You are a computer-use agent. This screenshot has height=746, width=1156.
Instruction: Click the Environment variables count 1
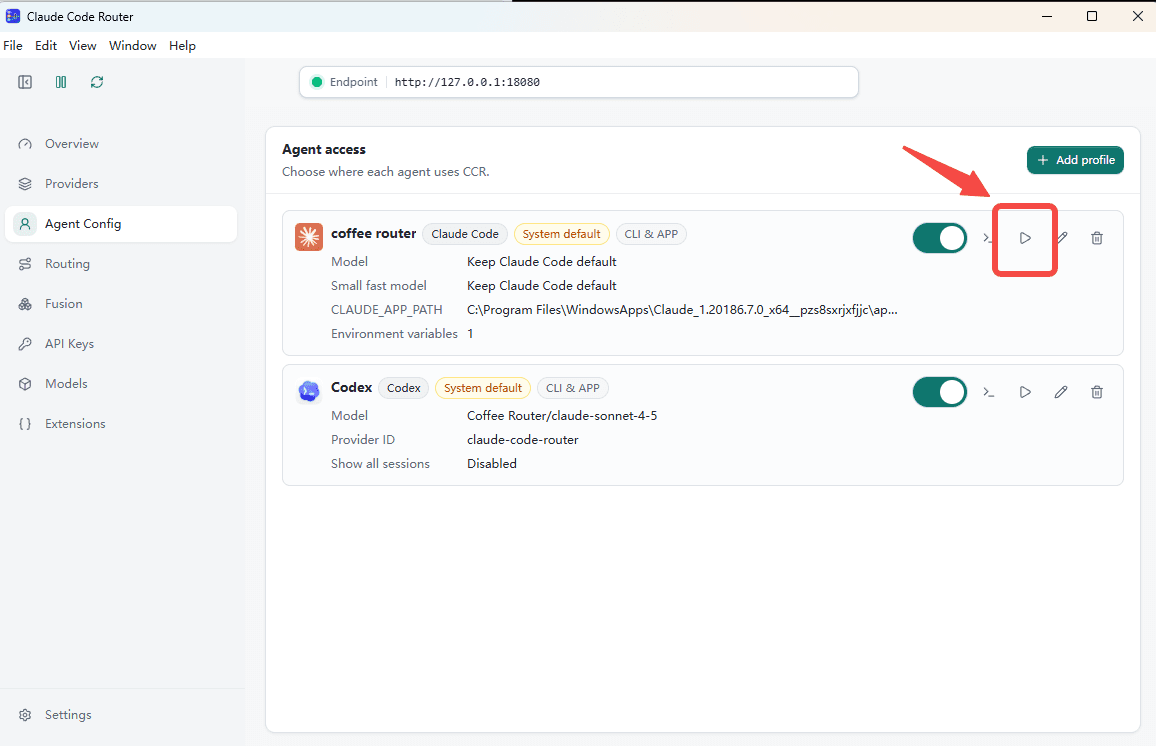(470, 334)
